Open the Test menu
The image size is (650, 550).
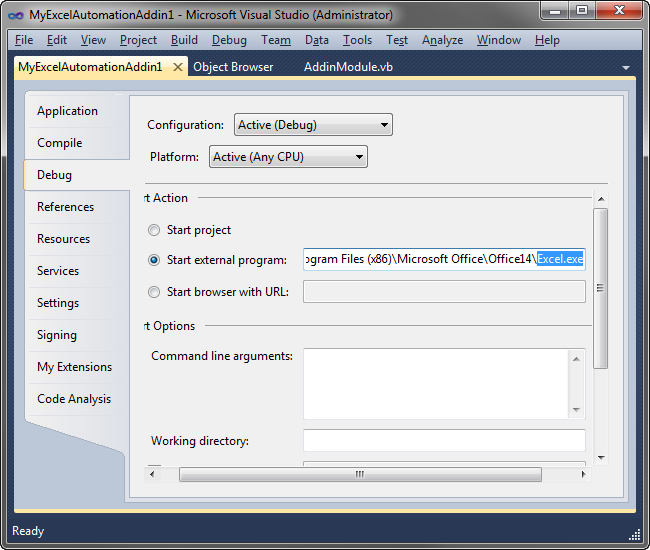click(397, 40)
